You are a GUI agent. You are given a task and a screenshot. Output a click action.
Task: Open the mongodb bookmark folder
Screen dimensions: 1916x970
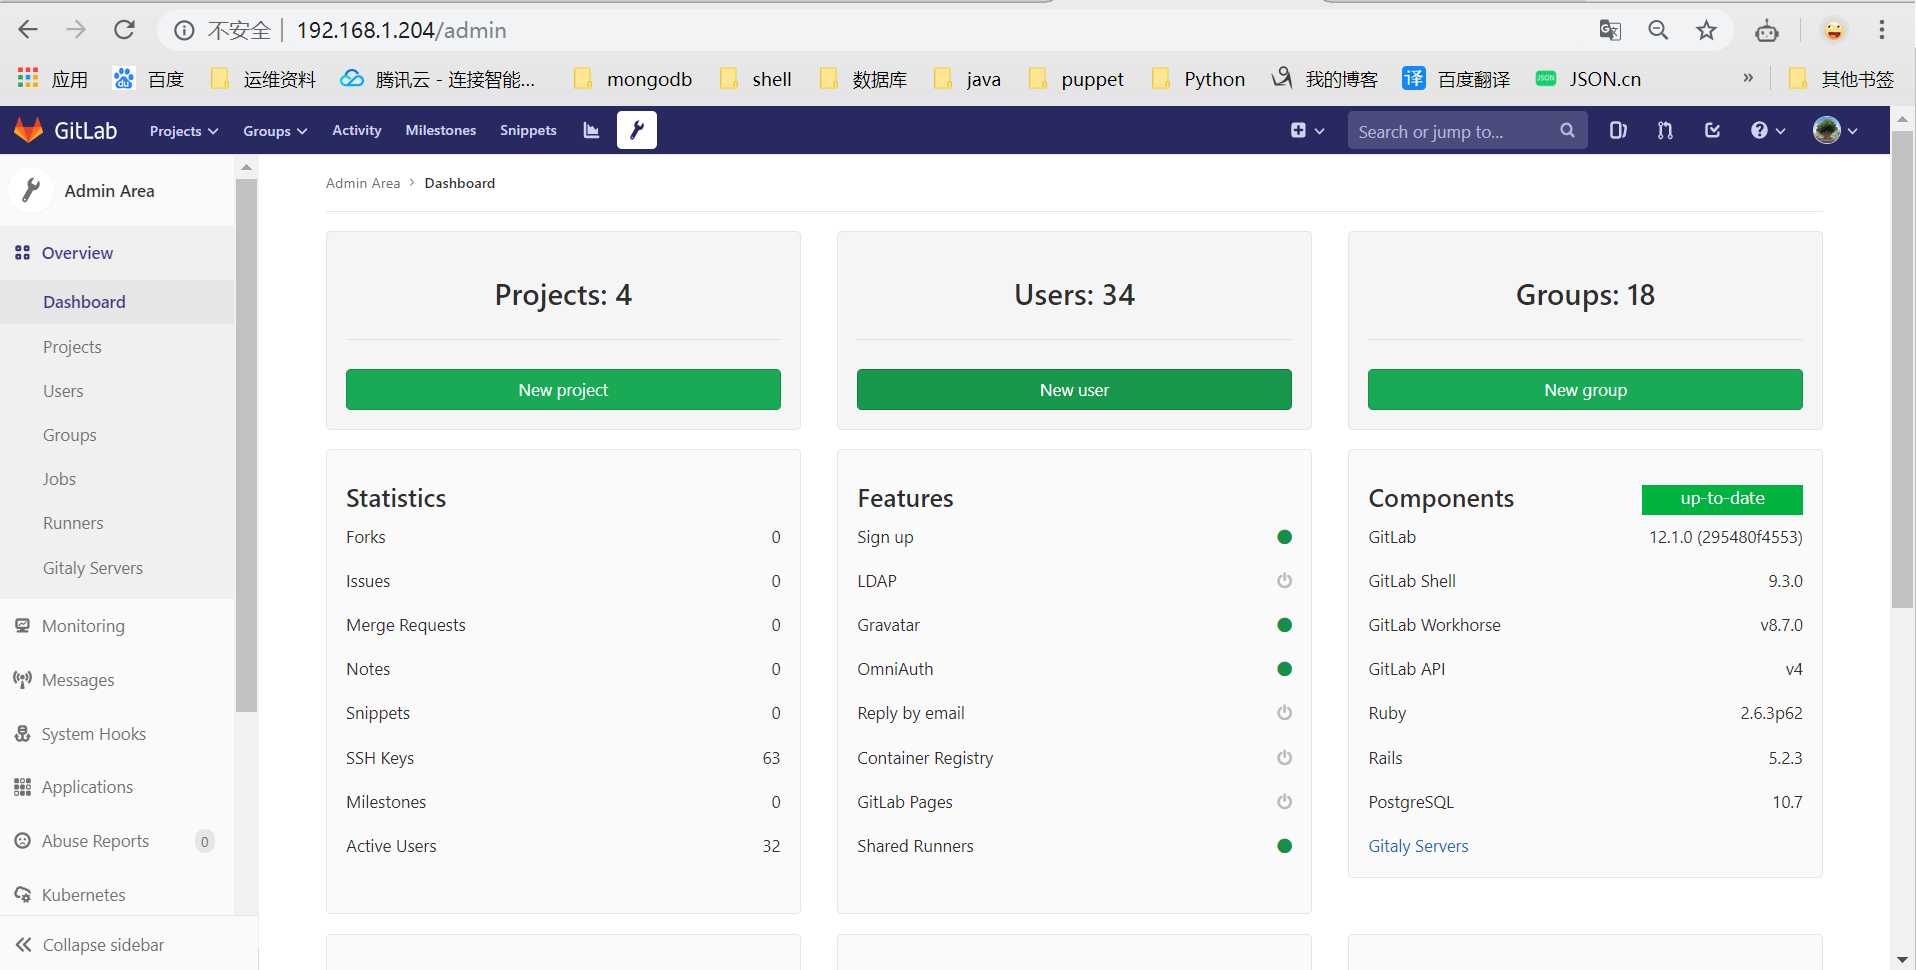(633, 79)
